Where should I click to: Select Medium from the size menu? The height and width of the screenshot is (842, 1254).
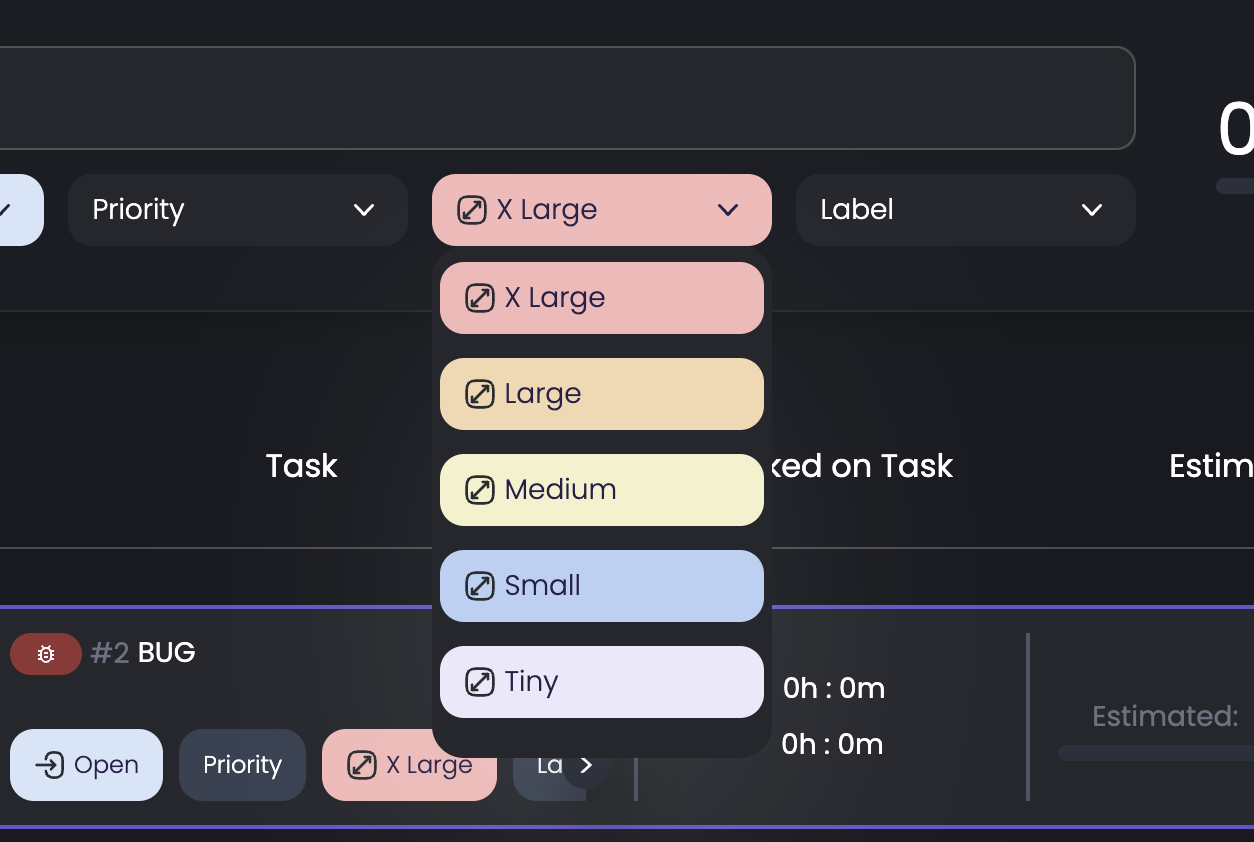point(601,489)
